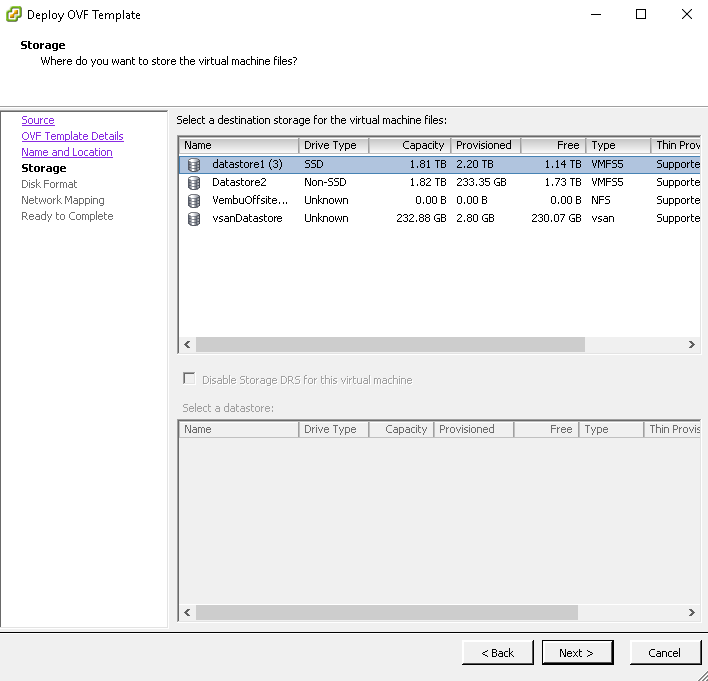Image resolution: width=708 pixels, height=681 pixels.
Task: Click upper table scroll left arrow
Action: click(x=187, y=345)
